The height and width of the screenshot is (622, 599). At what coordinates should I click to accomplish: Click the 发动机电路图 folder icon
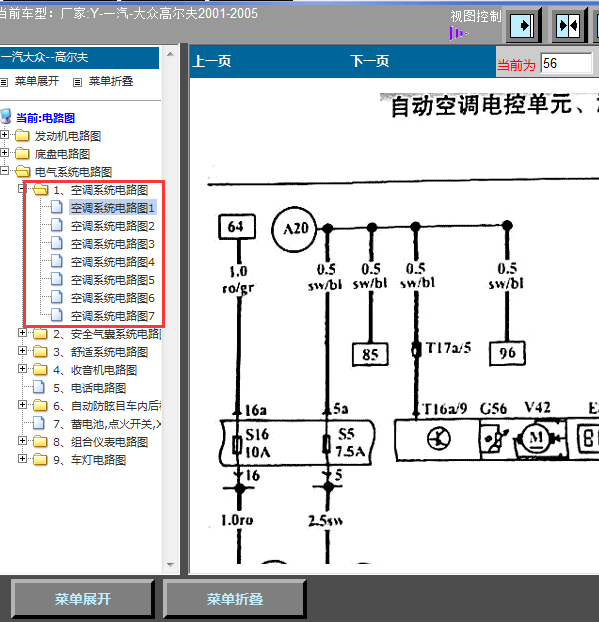pos(22,135)
